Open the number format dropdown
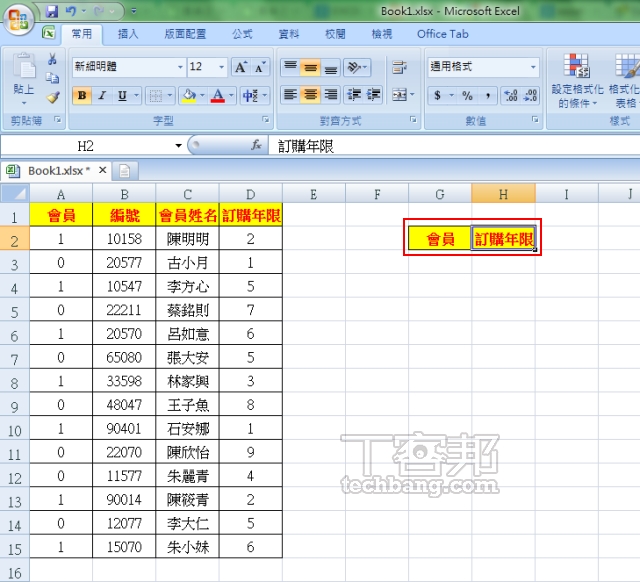The width and height of the screenshot is (640, 582). pyautogui.click(x=533, y=67)
